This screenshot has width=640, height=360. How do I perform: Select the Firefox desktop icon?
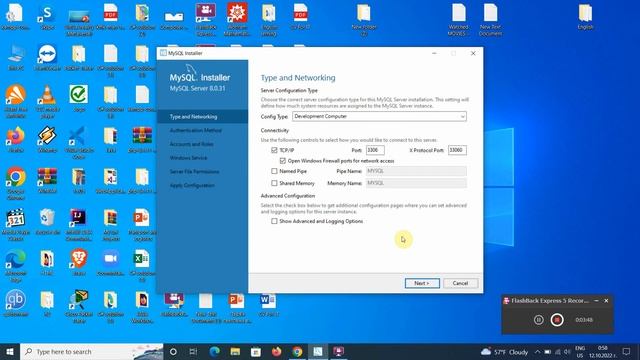16,140
